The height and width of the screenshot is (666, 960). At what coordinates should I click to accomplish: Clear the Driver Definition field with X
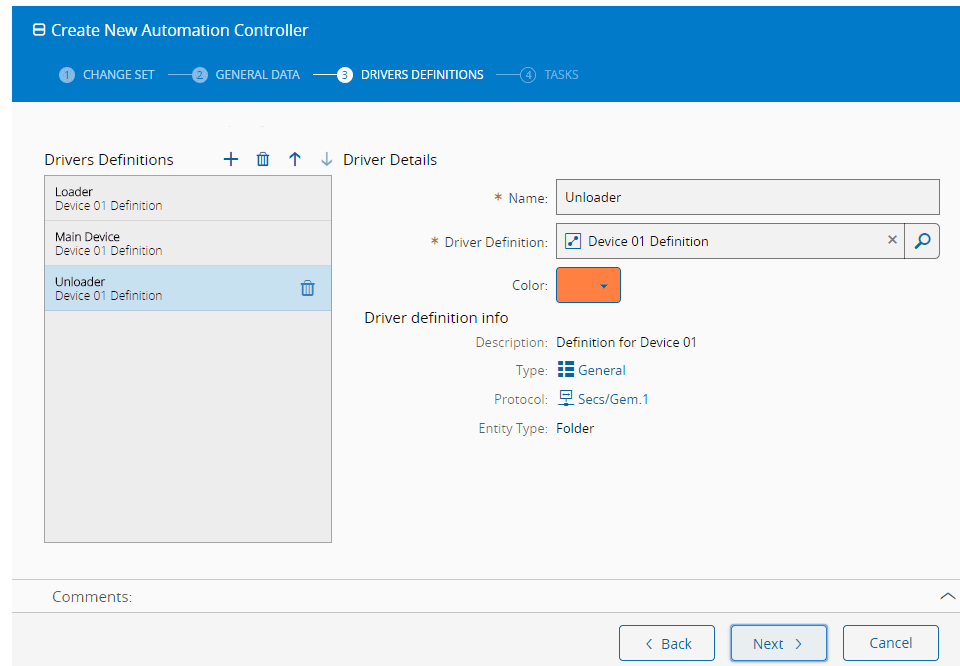coord(892,241)
